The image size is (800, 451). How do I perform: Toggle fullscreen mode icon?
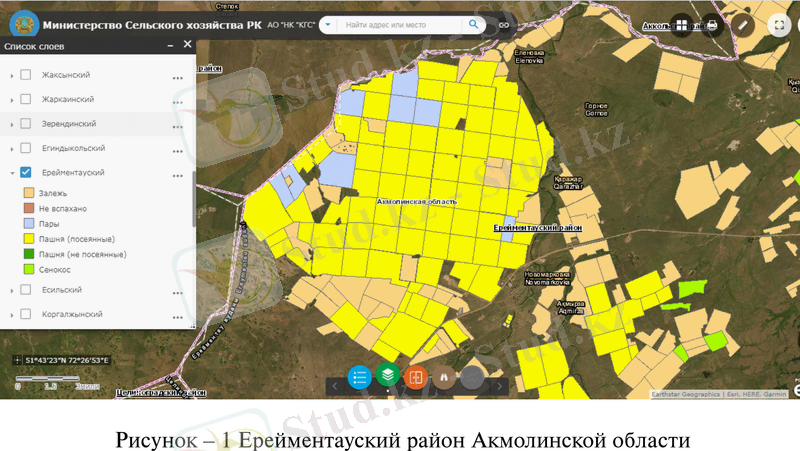coord(779,25)
